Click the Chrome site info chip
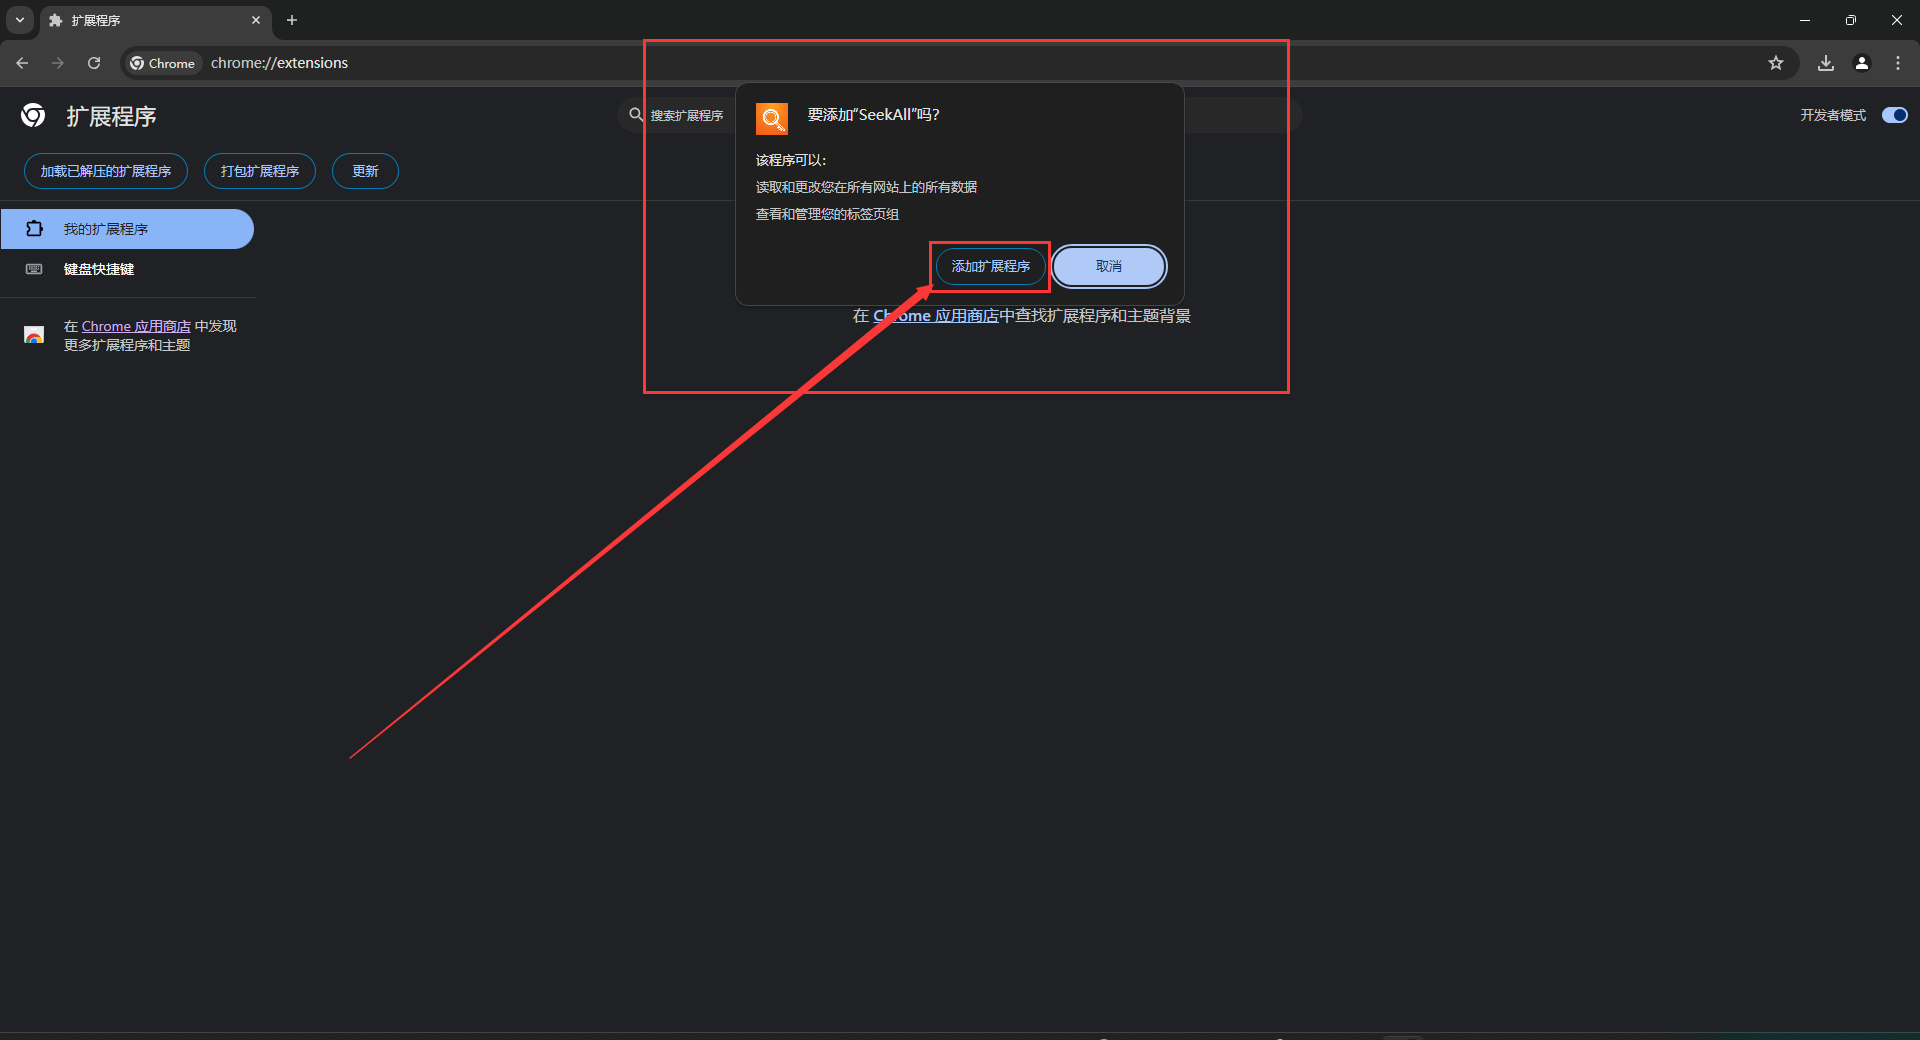The height and width of the screenshot is (1040, 1920). (163, 63)
